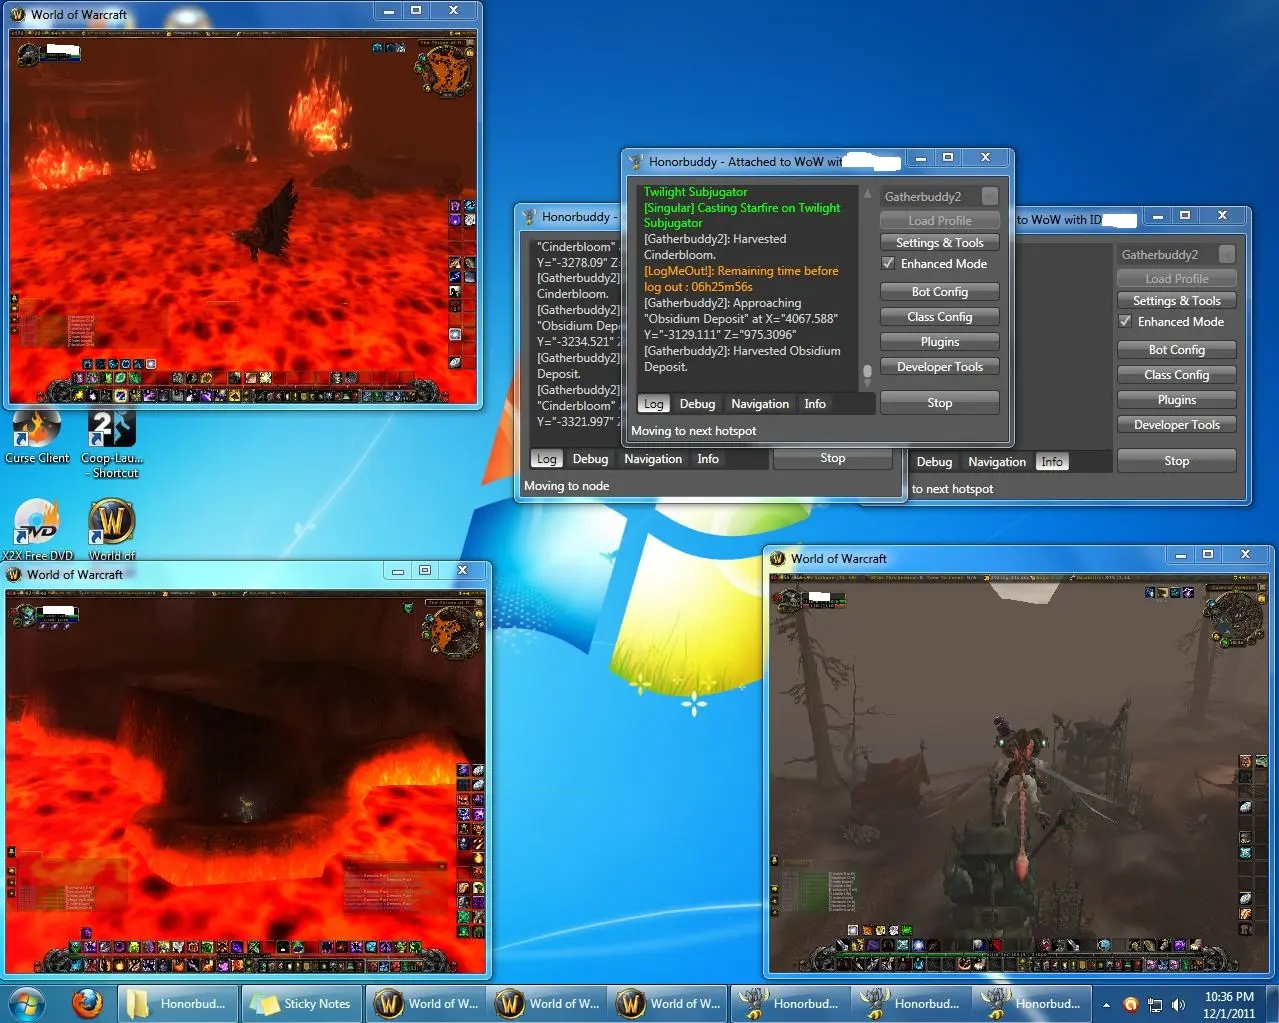
Task: Open Info tab in the rear-left Honorbuddy window
Action: [708, 459]
